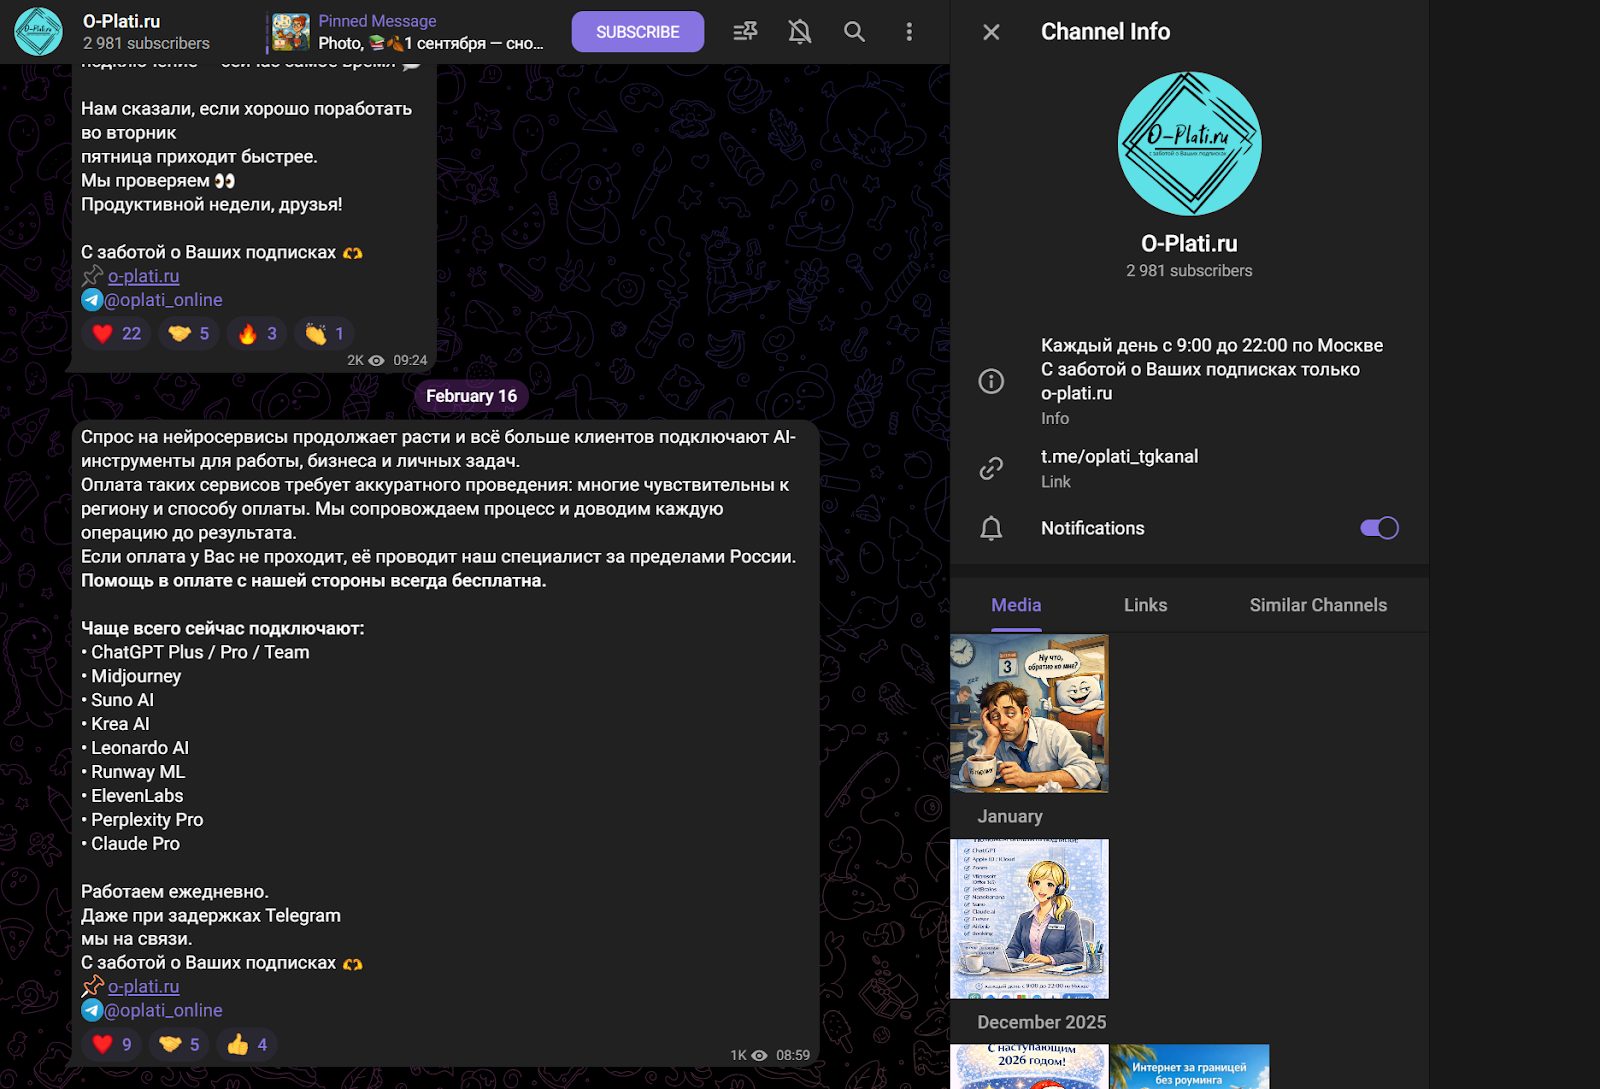Viewport: 1600px width, 1089px height.
Task: Select the Media tab
Action: coord(1016,605)
